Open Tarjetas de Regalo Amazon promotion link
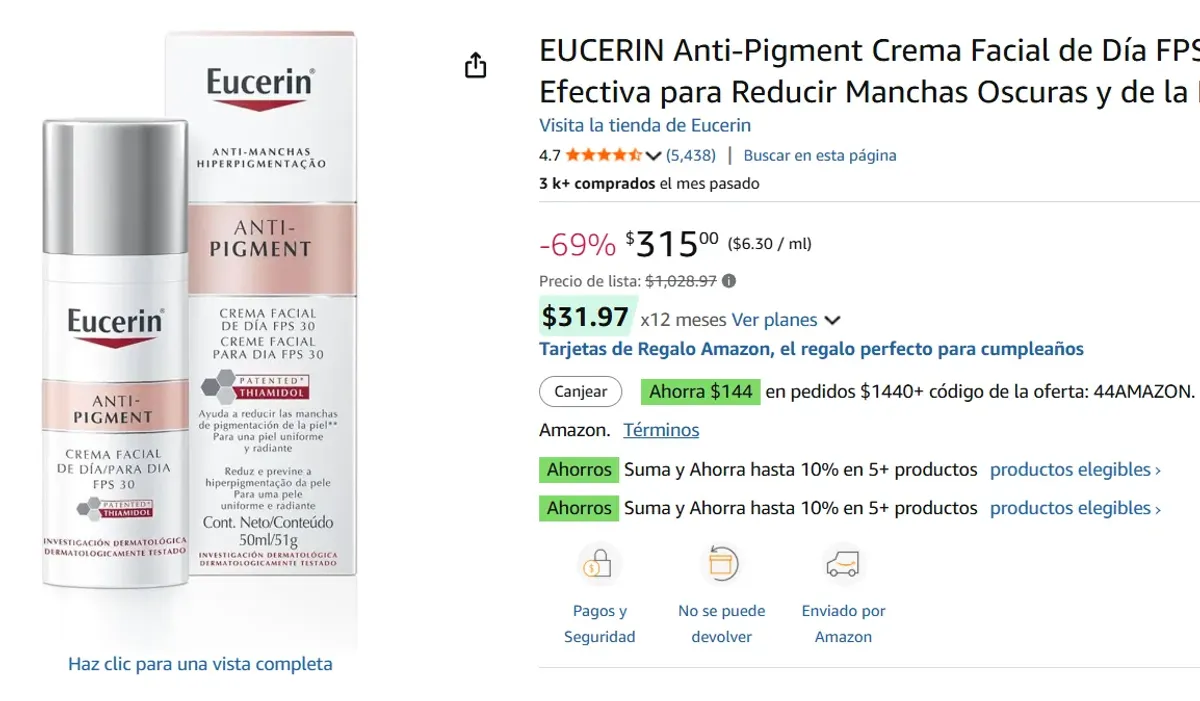 [x=810, y=349]
